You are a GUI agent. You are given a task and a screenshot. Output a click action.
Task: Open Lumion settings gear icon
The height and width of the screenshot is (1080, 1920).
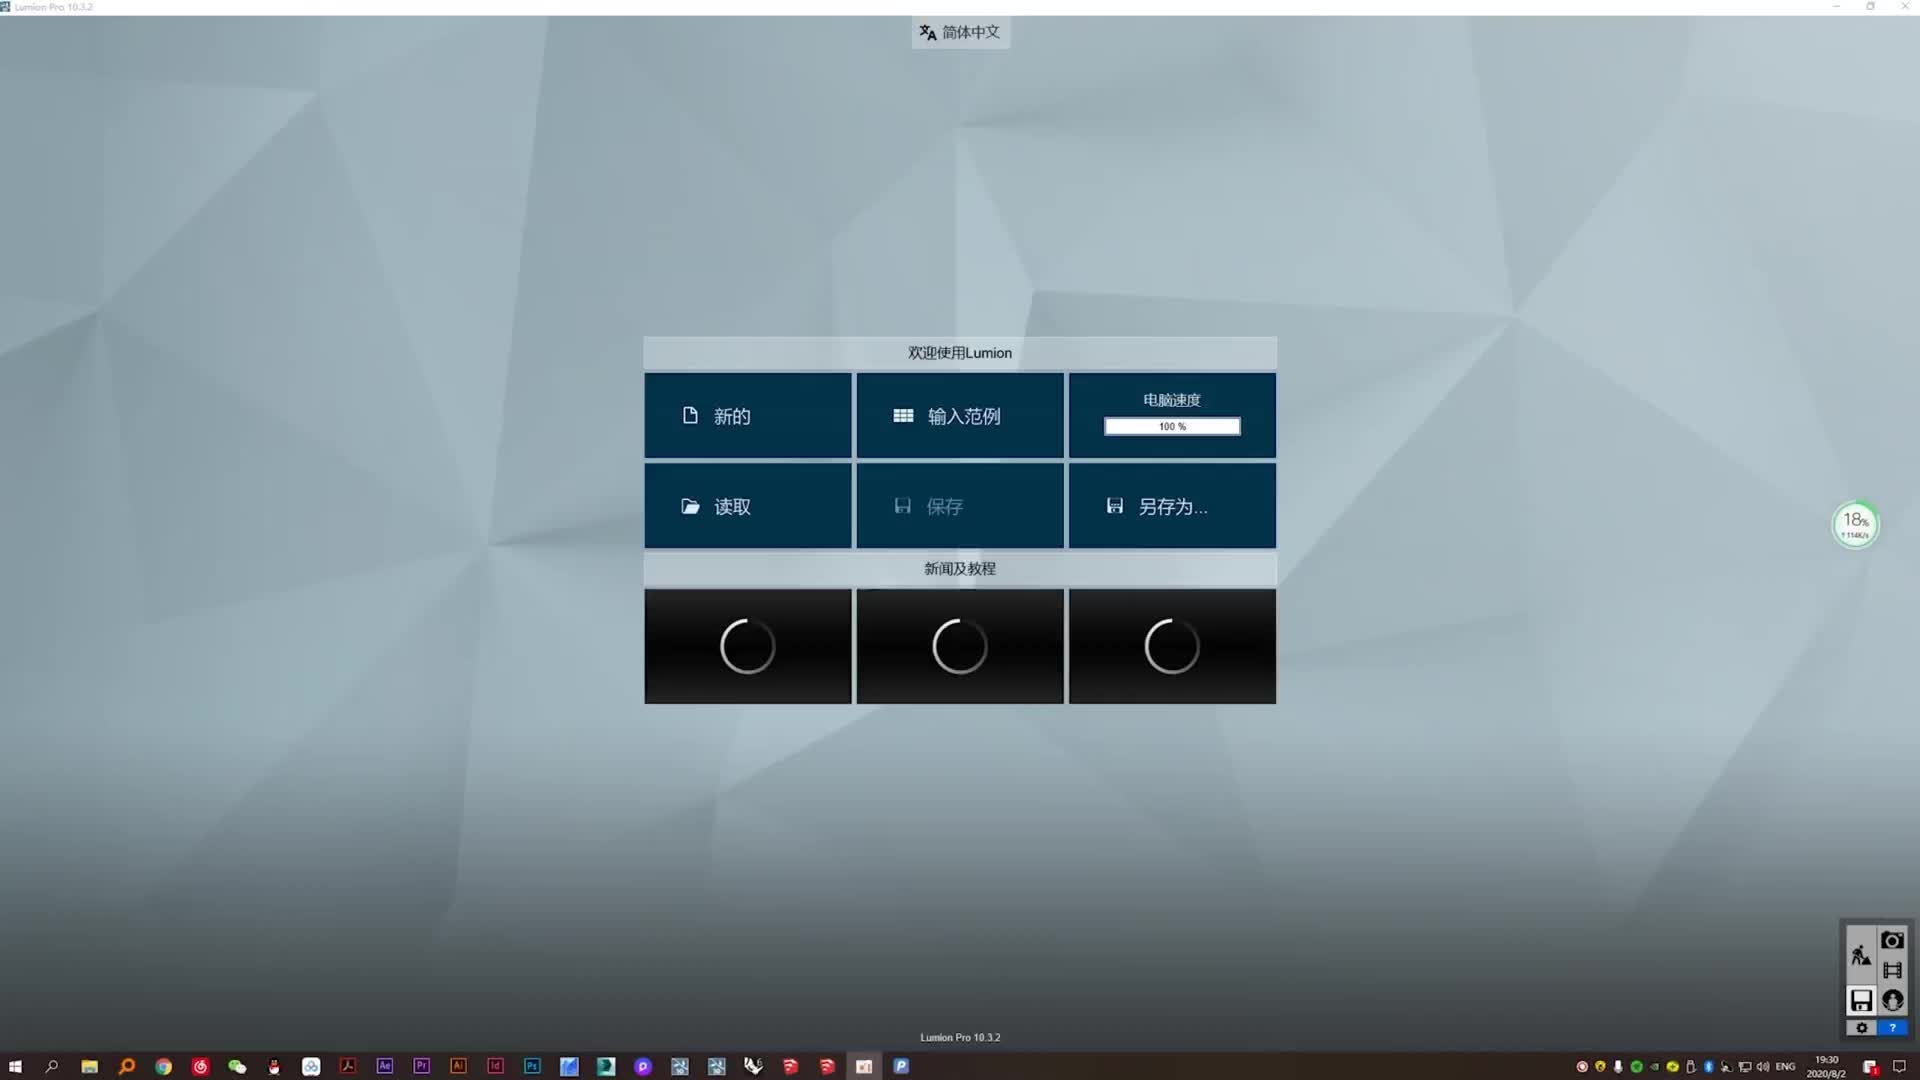pyautogui.click(x=1861, y=1028)
